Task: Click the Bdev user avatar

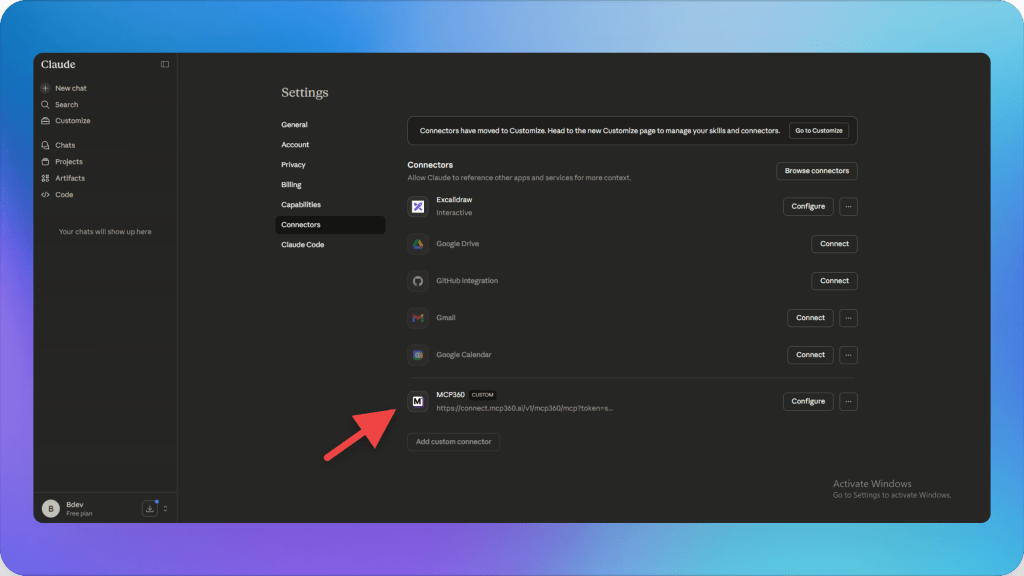Action: point(51,508)
